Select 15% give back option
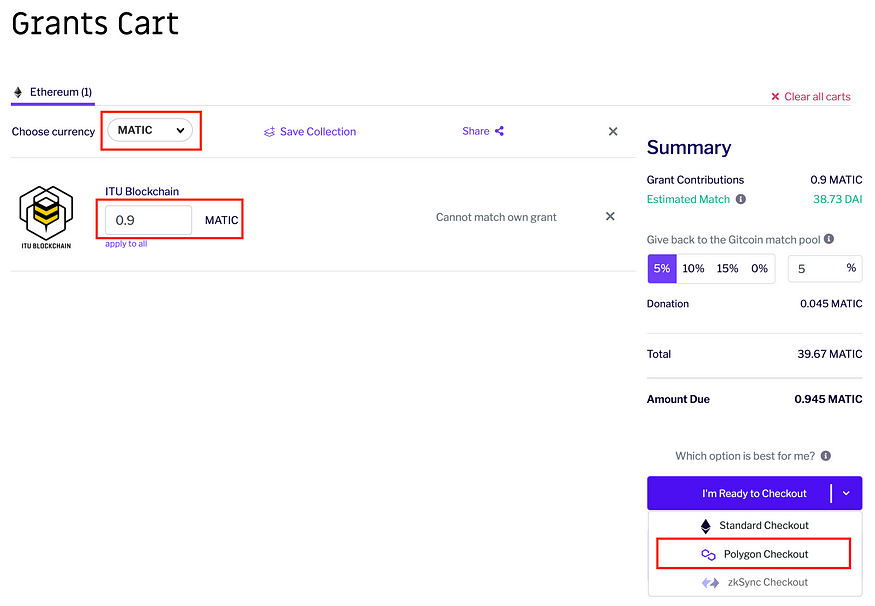Screen dimensions: 875x606 point(727,268)
